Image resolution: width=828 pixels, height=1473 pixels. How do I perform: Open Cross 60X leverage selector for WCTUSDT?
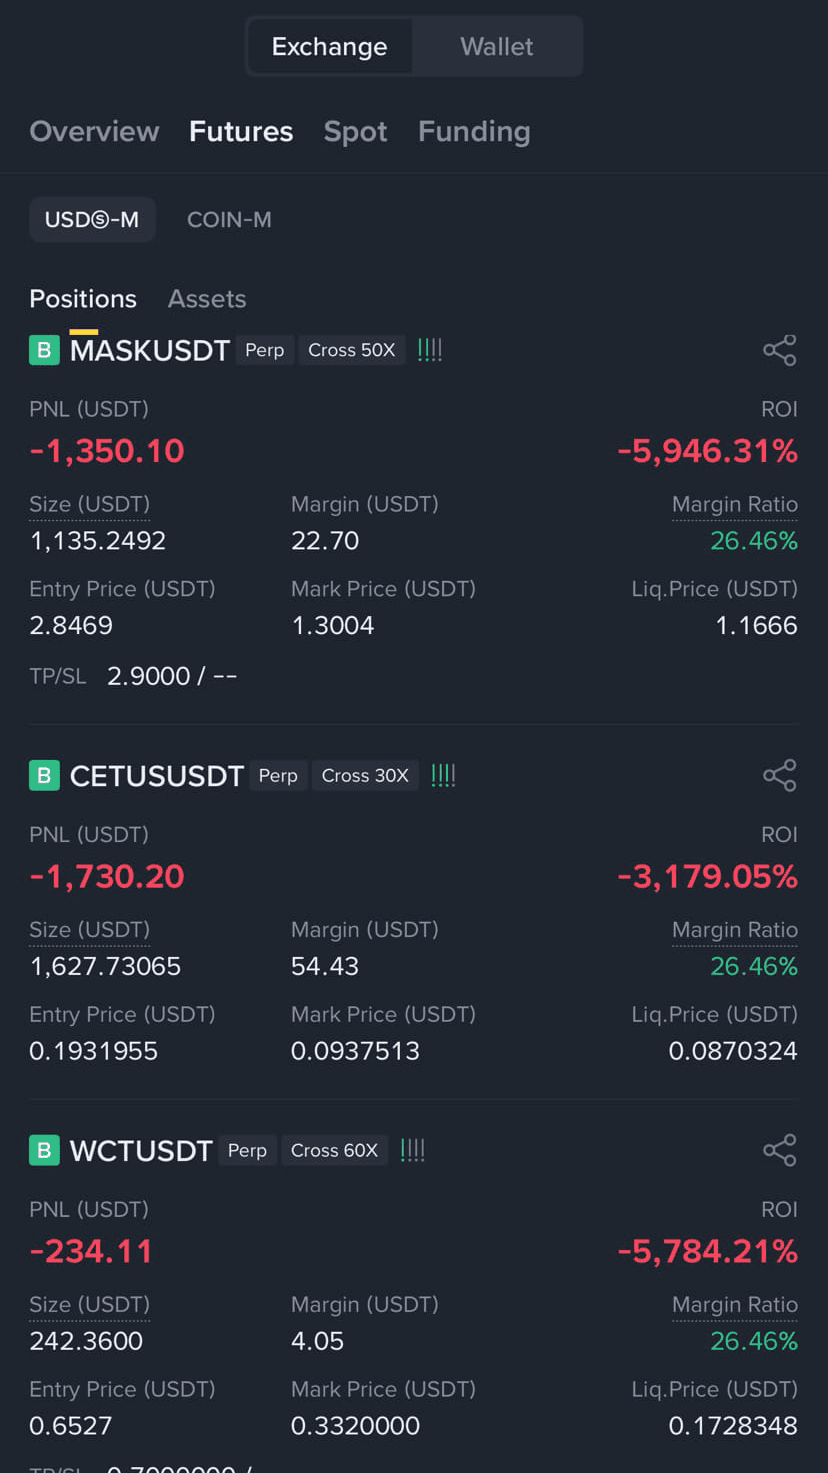[334, 1150]
